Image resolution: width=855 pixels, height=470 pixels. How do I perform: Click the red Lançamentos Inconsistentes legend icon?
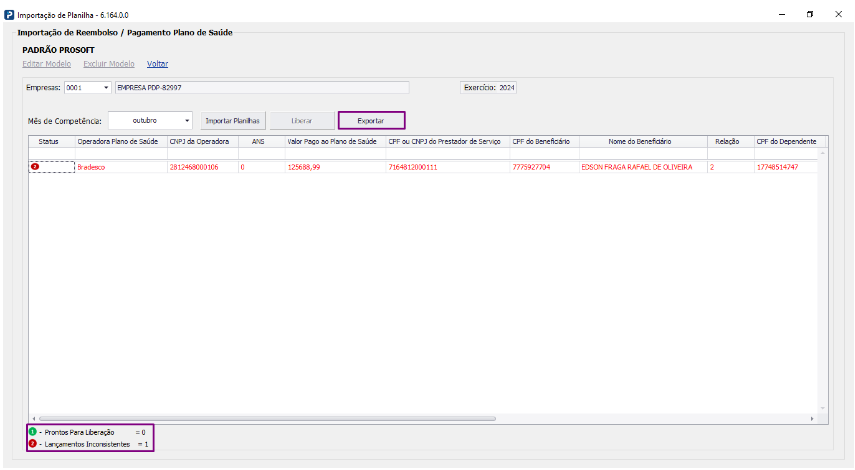point(32,443)
